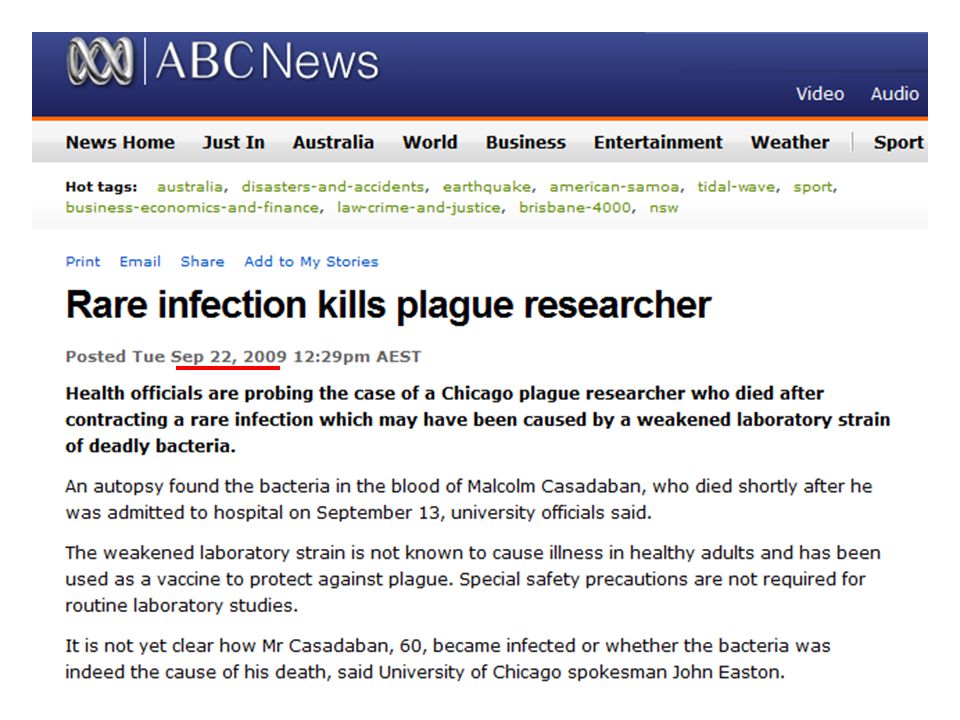
Task: Click the 'Hot tags:' label
Action: click(101, 187)
